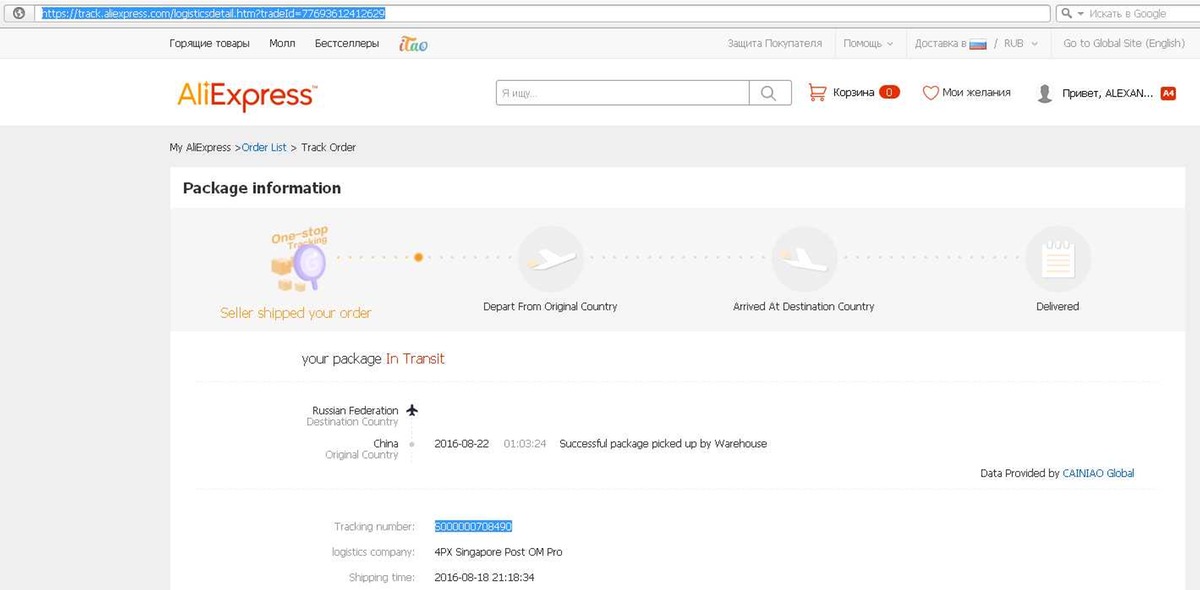Go to Global Site (English)

tap(1123, 44)
